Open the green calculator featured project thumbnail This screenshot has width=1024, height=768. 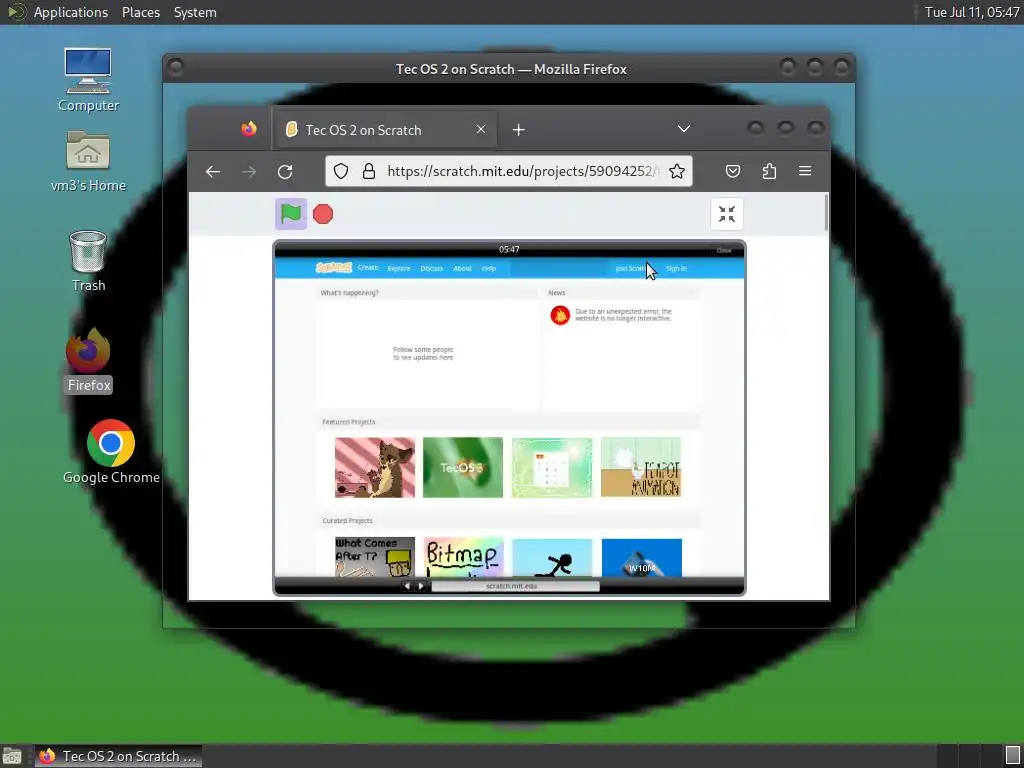552,468
